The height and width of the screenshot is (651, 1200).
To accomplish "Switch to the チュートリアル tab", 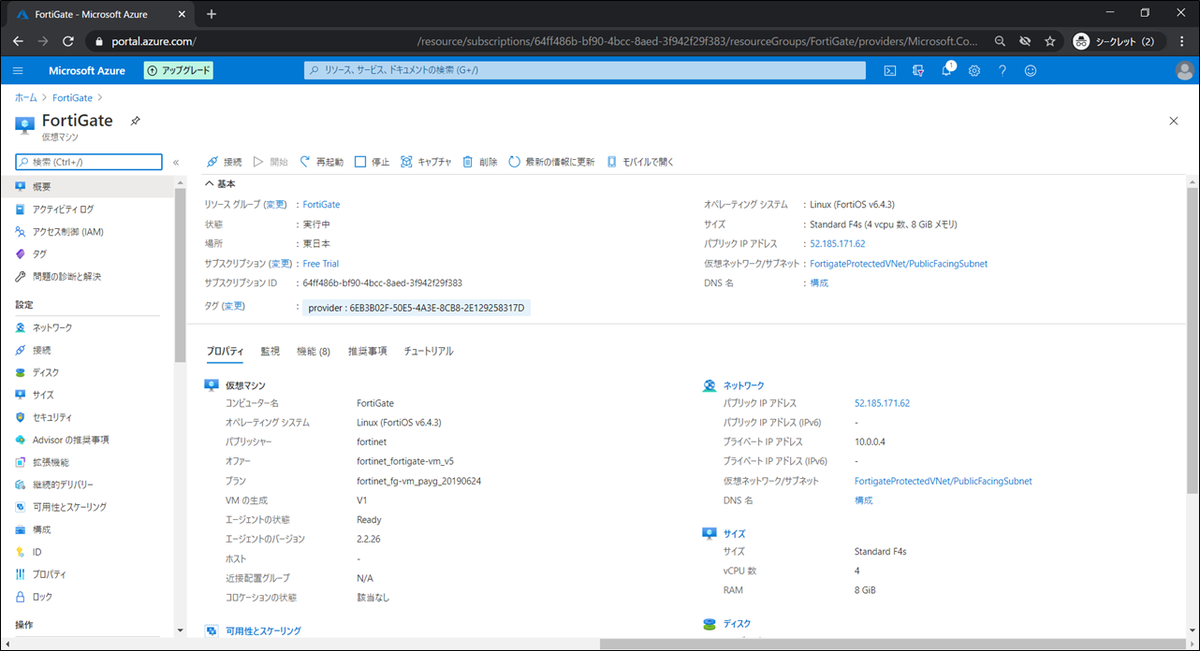I will (428, 351).
